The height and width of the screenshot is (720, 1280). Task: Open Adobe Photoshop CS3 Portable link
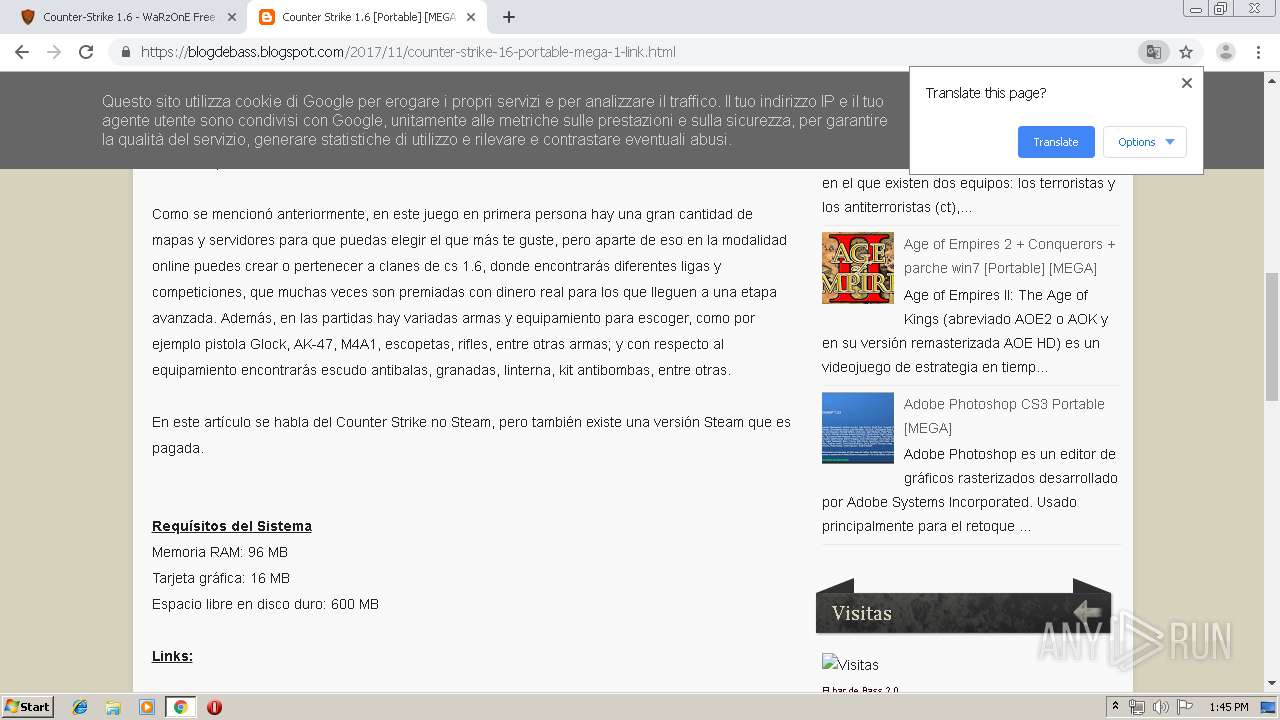pyautogui.click(x=1004, y=416)
